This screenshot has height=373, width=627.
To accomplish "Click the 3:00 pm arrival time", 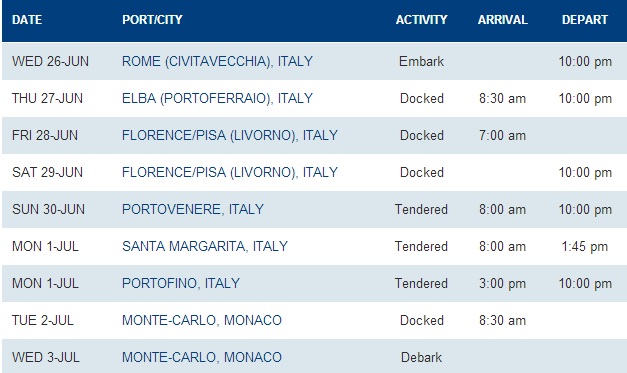I will pyautogui.click(x=503, y=283).
